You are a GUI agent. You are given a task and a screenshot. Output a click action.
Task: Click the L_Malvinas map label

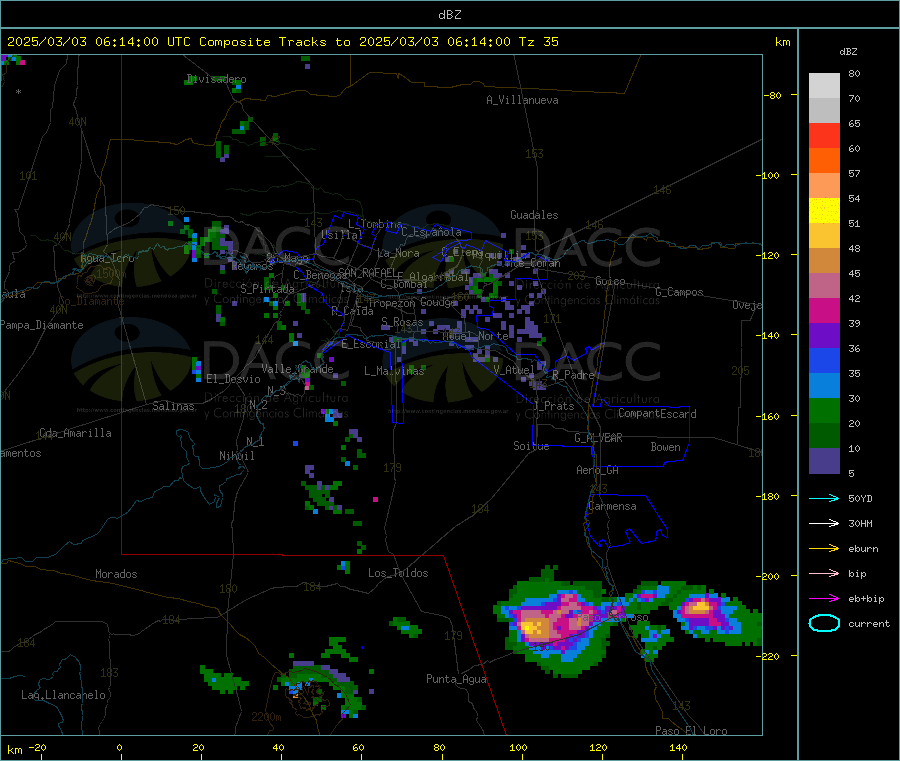(394, 371)
